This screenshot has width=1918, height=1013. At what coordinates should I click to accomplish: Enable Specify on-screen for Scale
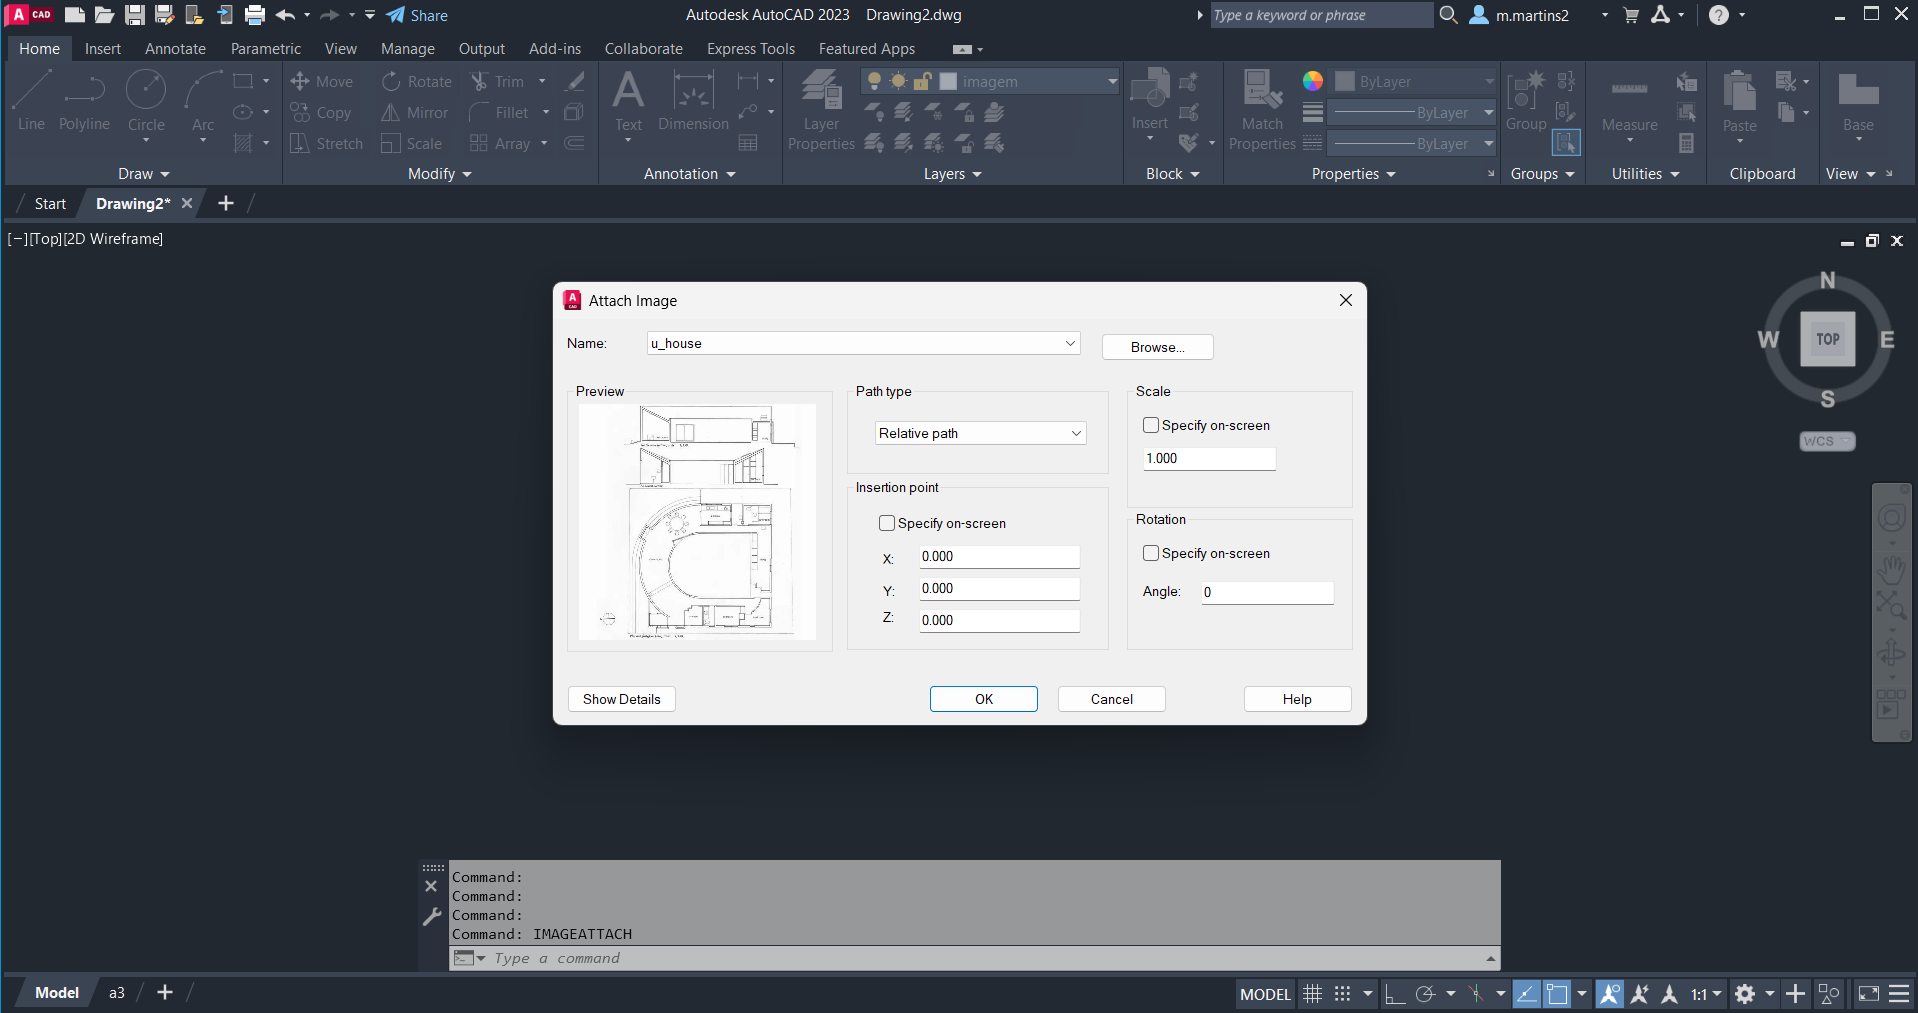[1151, 425]
